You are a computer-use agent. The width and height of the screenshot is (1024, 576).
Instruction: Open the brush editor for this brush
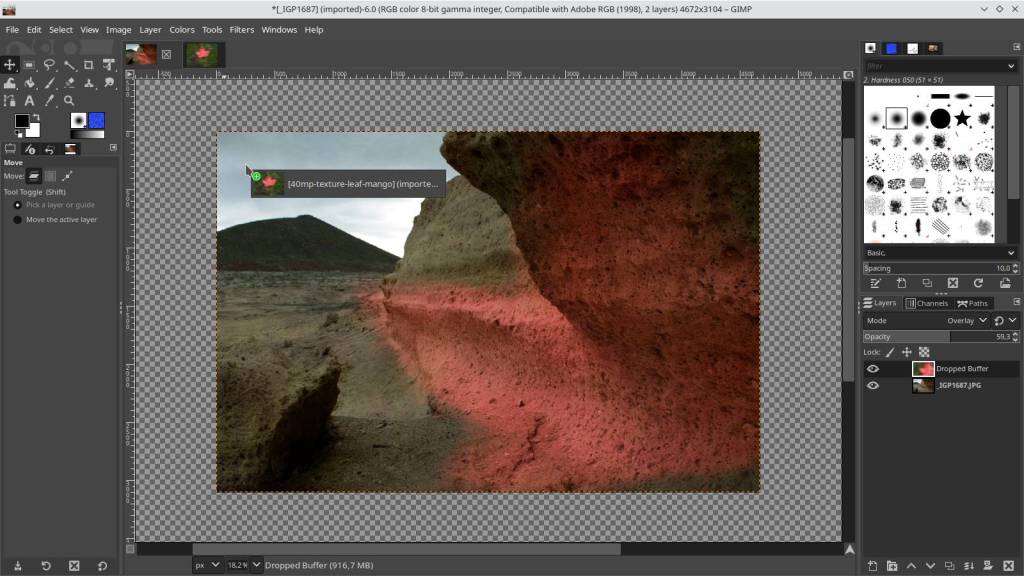tap(876, 283)
